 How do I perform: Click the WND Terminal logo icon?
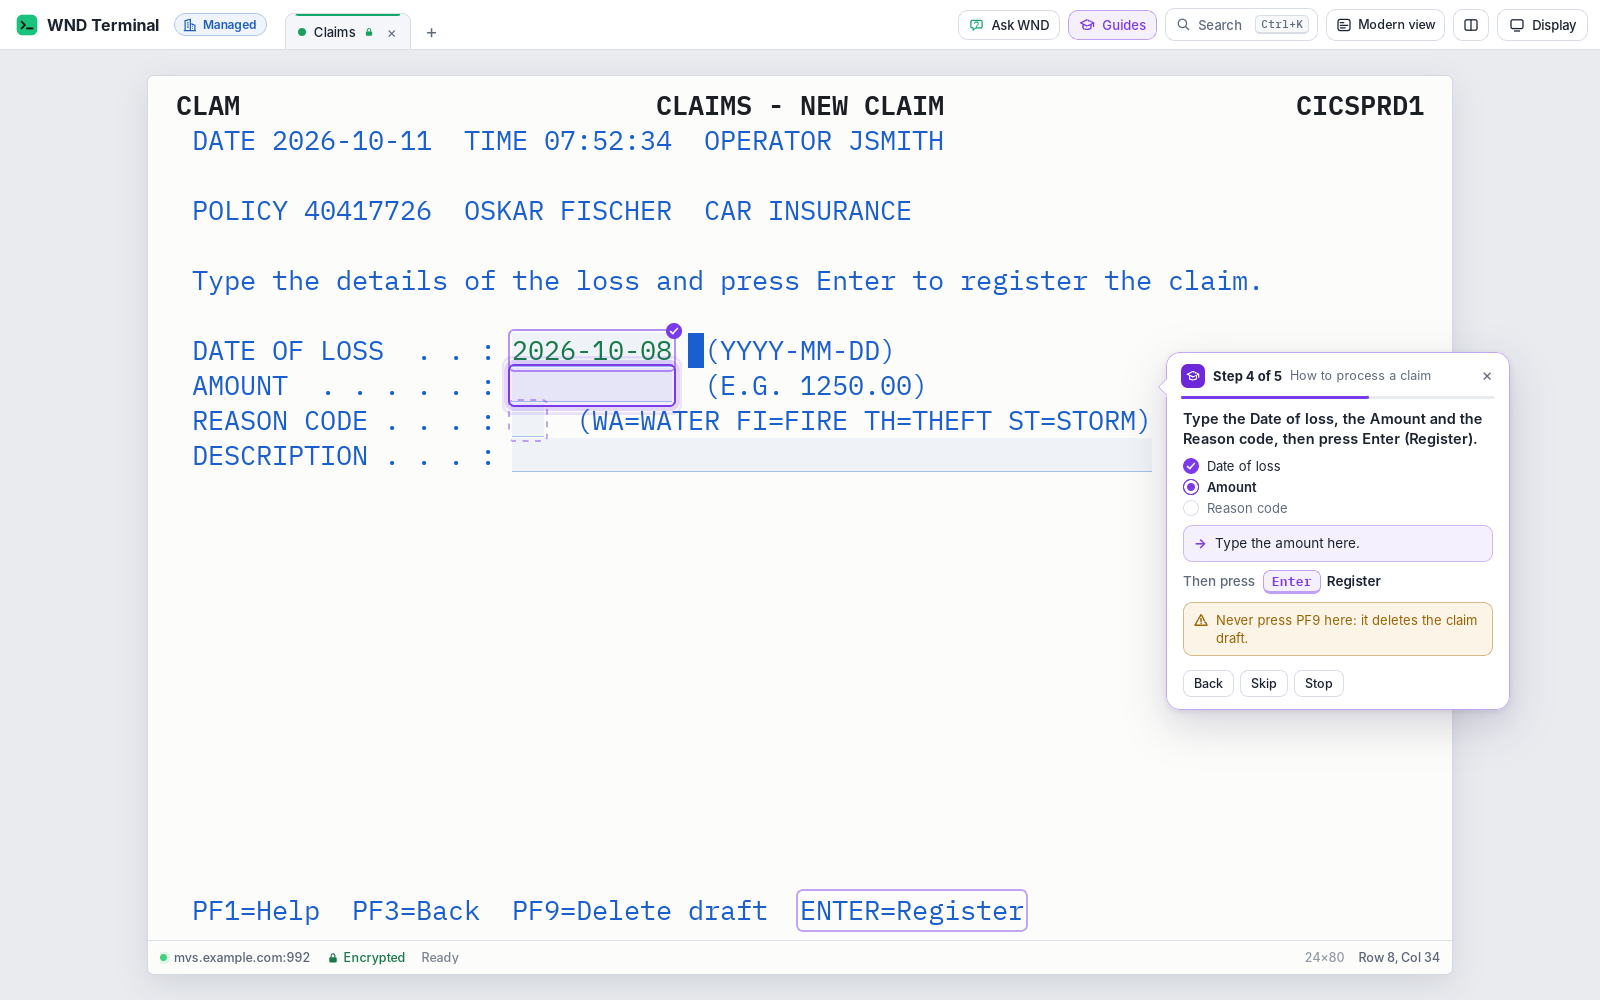(x=27, y=25)
